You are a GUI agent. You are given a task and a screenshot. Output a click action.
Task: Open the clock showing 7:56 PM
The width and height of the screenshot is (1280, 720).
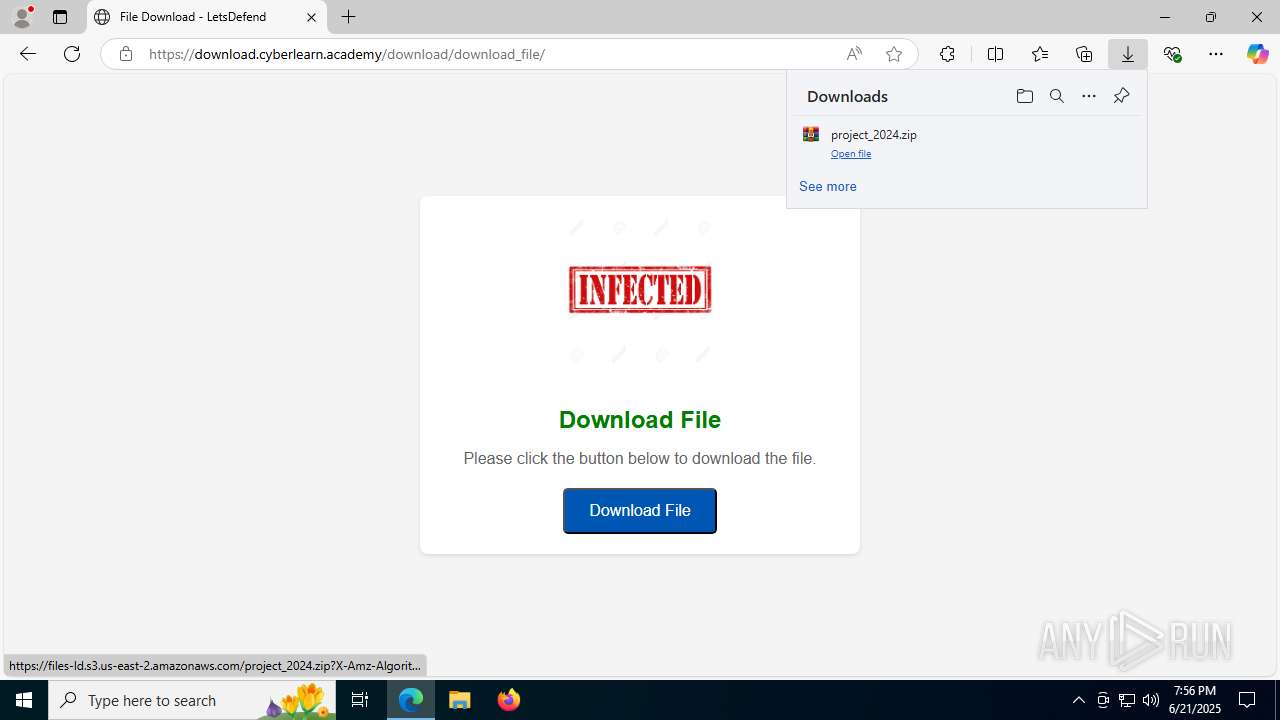[1195, 700]
